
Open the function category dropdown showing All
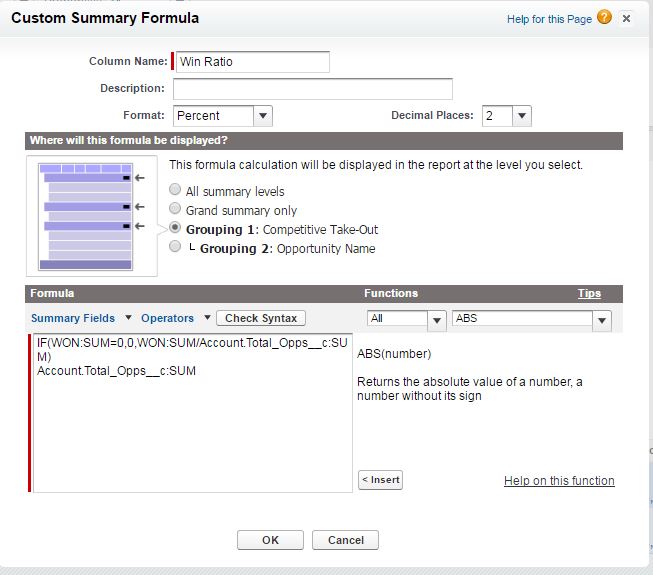pyautogui.click(x=406, y=319)
